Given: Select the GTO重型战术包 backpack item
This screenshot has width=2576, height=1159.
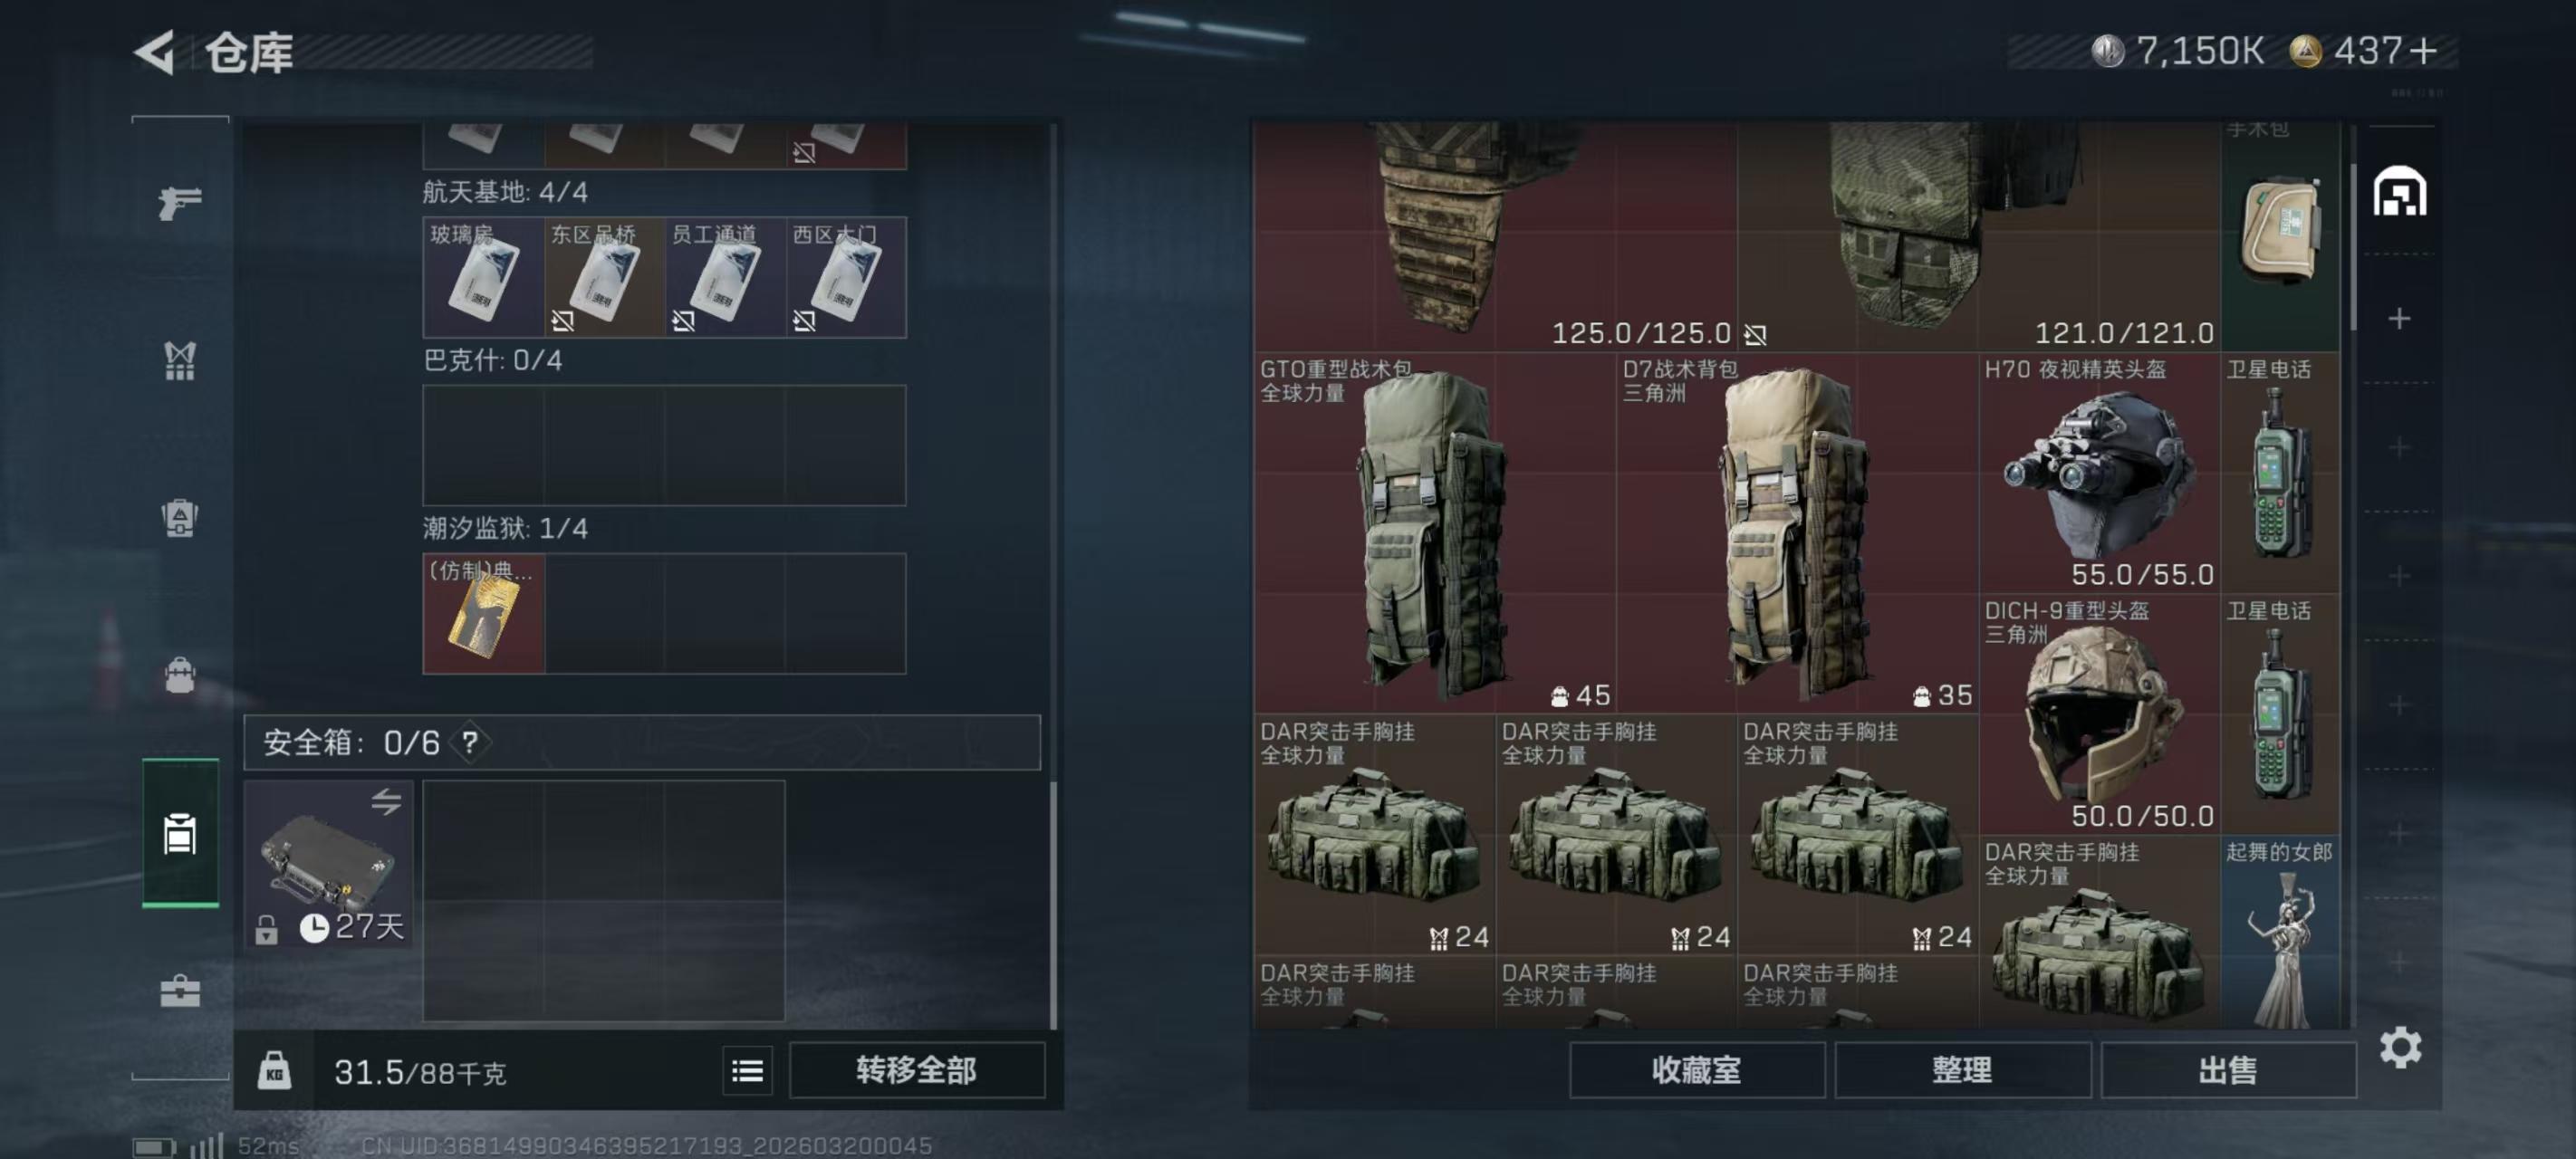Looking at the screenshot, I should [1435, 532].
